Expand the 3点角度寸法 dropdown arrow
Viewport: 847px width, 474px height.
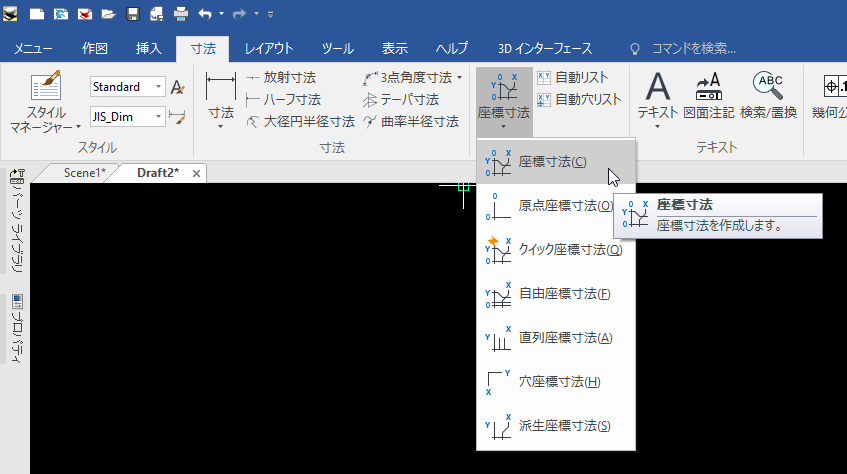459,77
